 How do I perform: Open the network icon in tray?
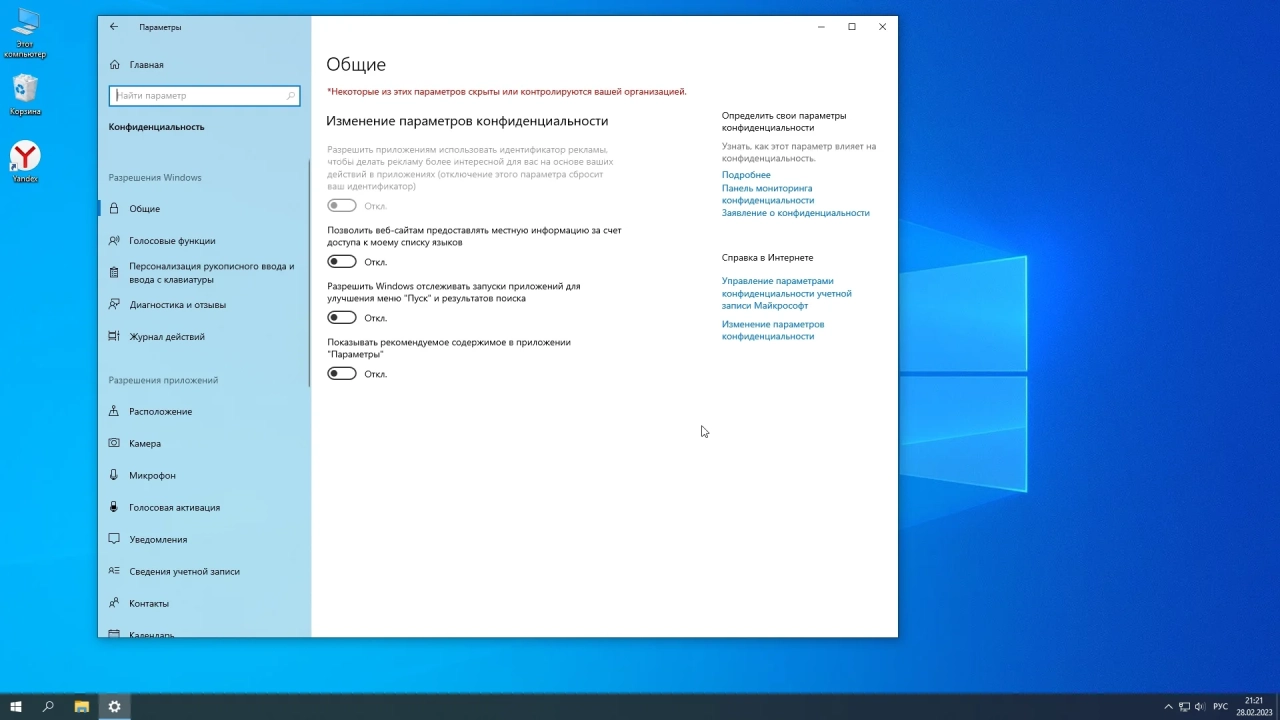pos(1184,707)
